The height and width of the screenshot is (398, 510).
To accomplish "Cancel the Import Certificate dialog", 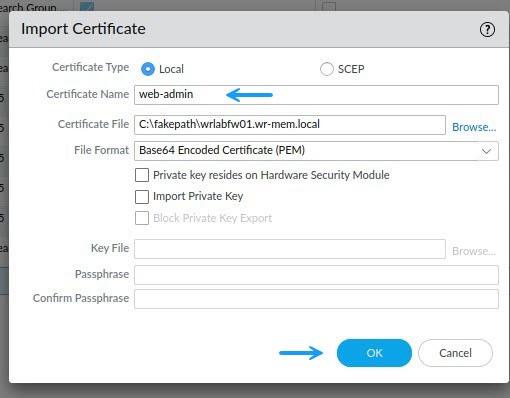I will [455, 353].
